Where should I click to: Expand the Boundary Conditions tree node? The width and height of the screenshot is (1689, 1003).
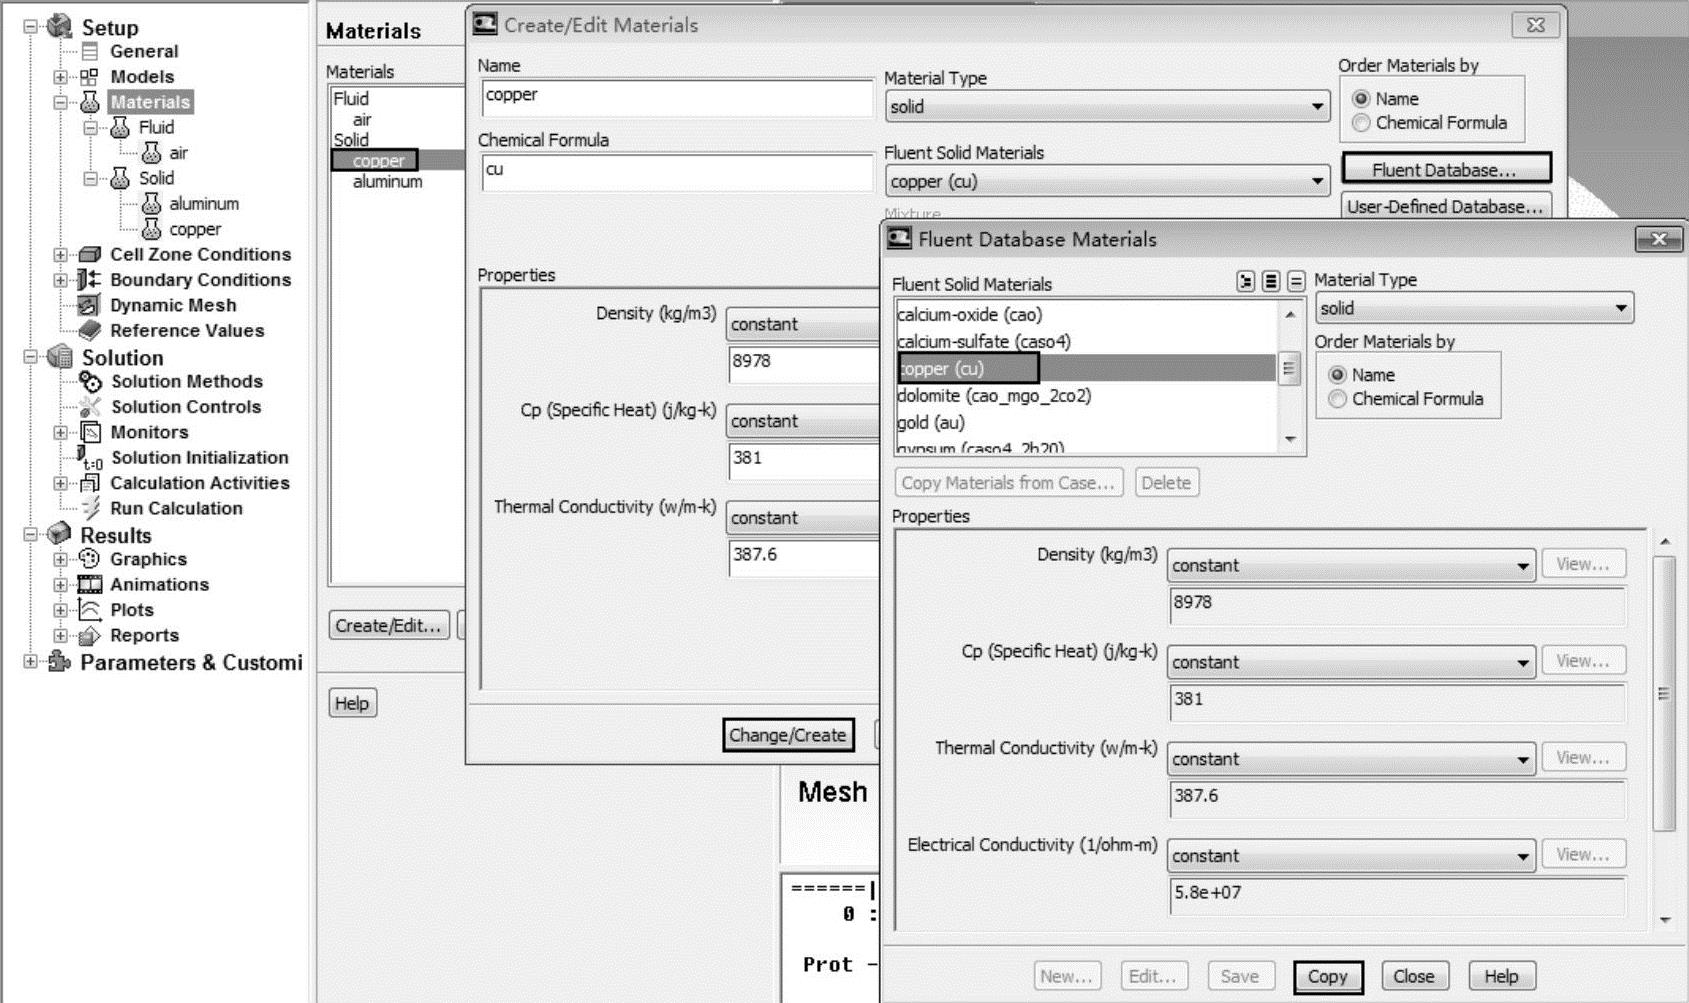tap(61, 280)
